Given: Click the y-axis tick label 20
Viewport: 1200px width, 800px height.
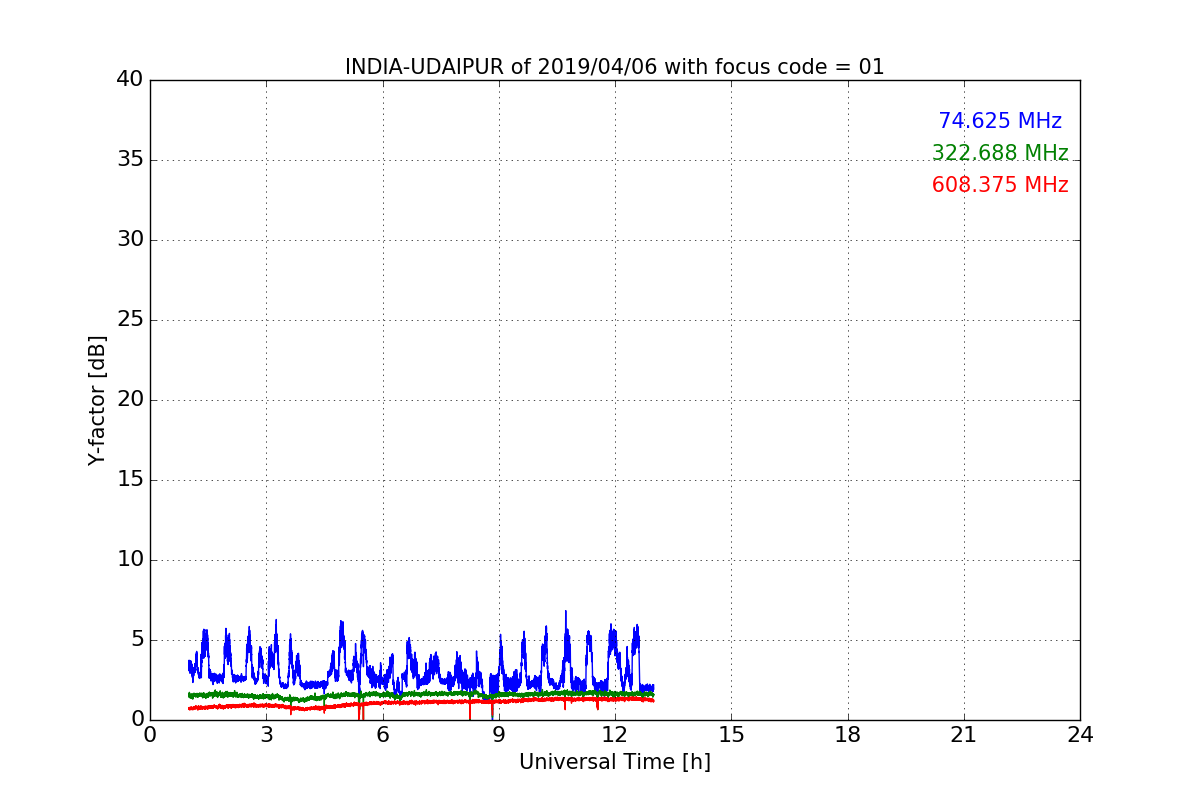Looking at the screenshot, I should click(x=130, y=400).
